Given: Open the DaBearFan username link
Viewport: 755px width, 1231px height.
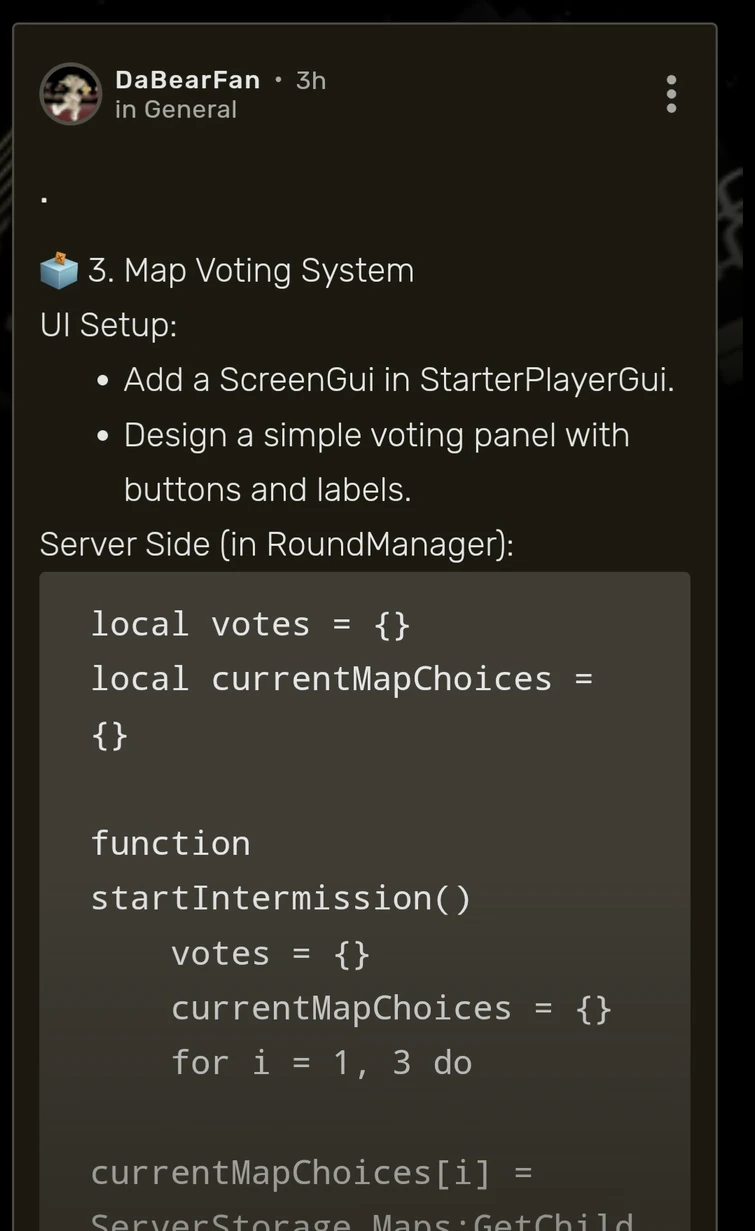Looking at the screenshot, I should pyautogui.click(x=187, y=80).
